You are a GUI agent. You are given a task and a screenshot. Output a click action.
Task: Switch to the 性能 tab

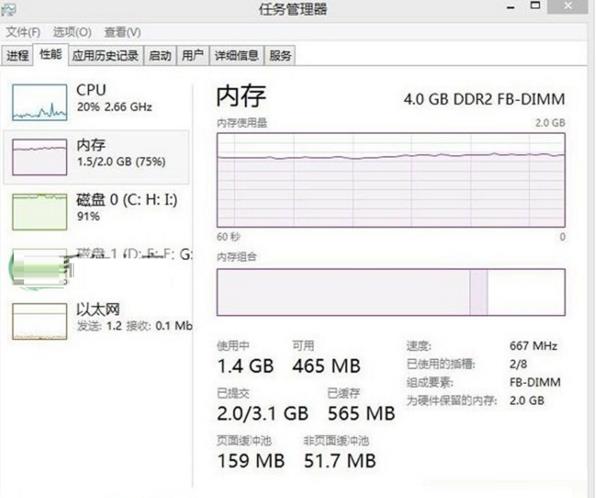click(51, 55)
